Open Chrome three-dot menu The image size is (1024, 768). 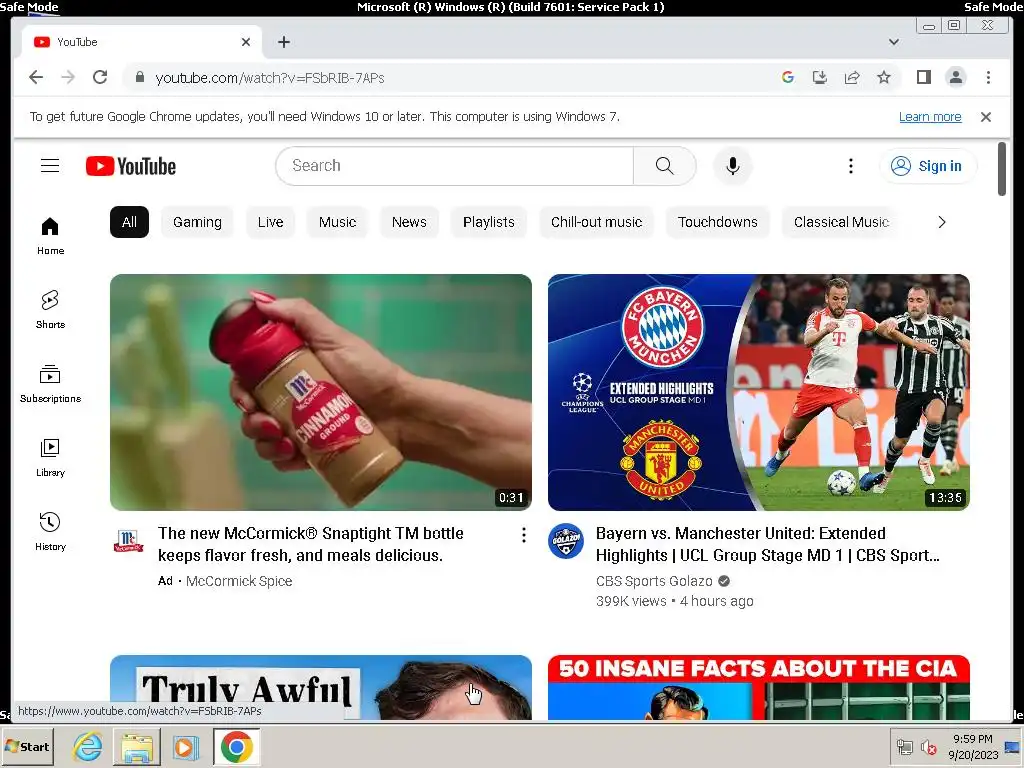point(988,77)
